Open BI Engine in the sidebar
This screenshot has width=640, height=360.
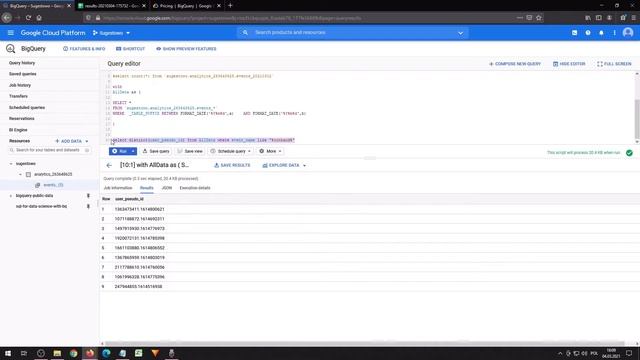[18, 130]
